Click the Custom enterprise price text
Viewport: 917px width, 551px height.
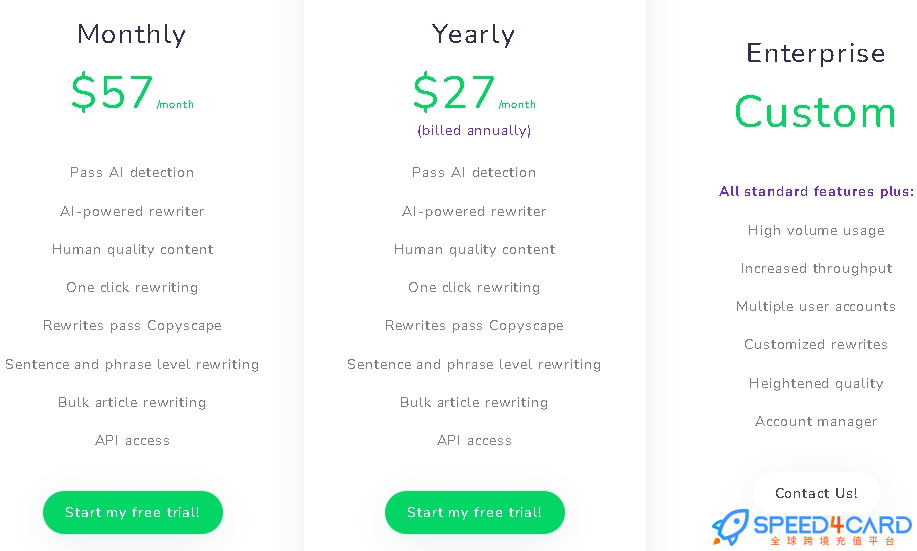[x=815, y=112]
